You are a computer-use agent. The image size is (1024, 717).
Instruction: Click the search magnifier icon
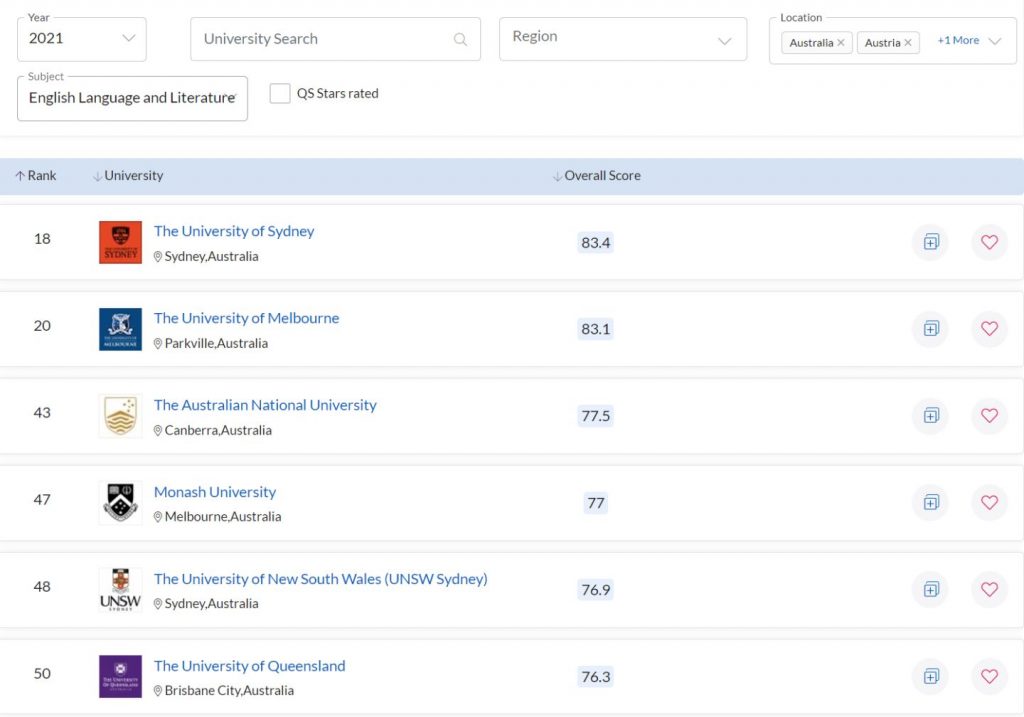click(x=460, y=40)
